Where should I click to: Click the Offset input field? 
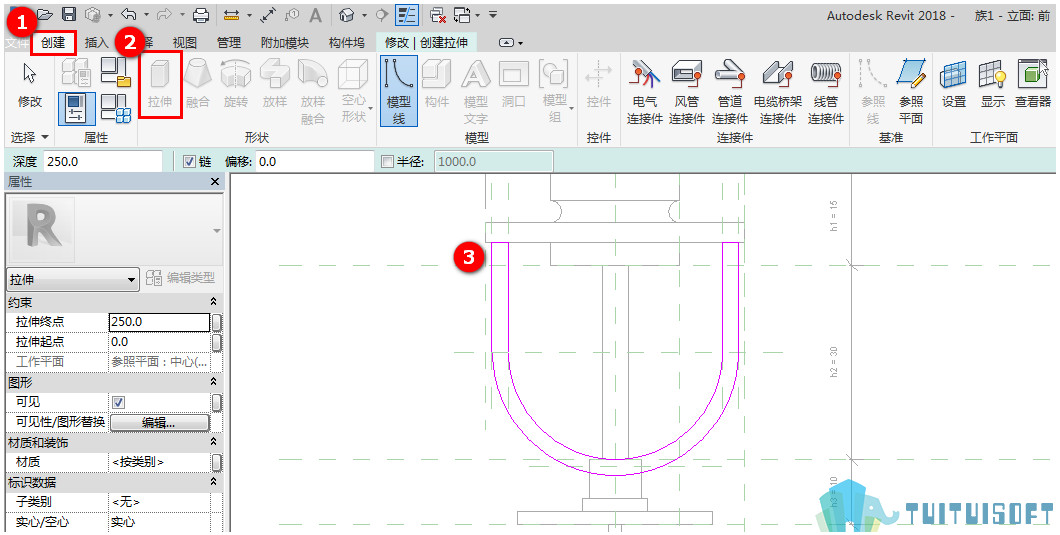click(315, 162)
